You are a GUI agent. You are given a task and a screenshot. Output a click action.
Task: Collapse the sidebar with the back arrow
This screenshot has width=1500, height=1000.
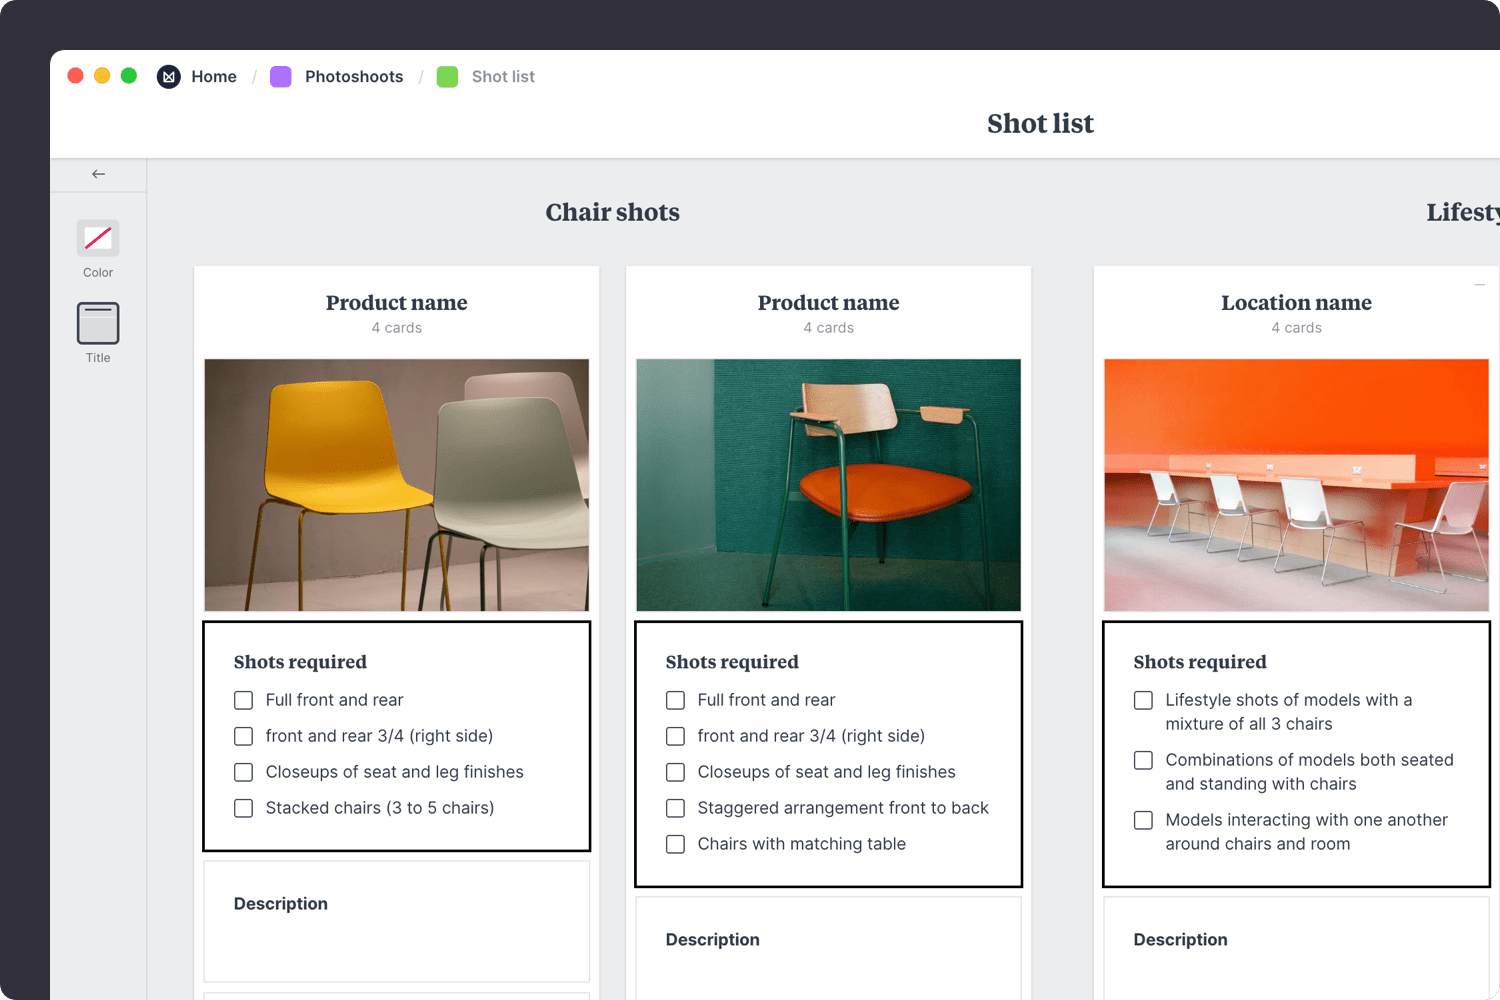point(97,172)
